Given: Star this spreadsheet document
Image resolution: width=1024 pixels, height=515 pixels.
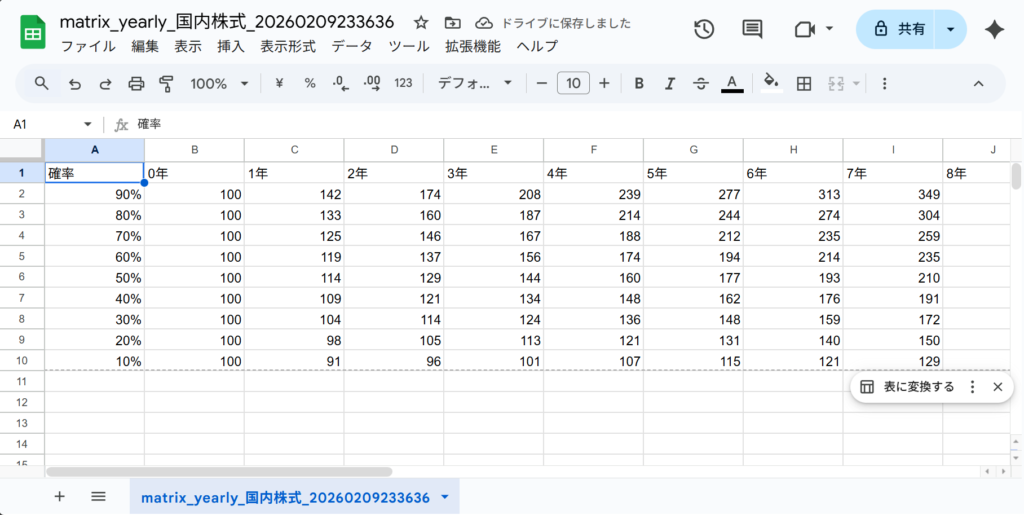Looking at the screenshot, I should coord(421,22).
